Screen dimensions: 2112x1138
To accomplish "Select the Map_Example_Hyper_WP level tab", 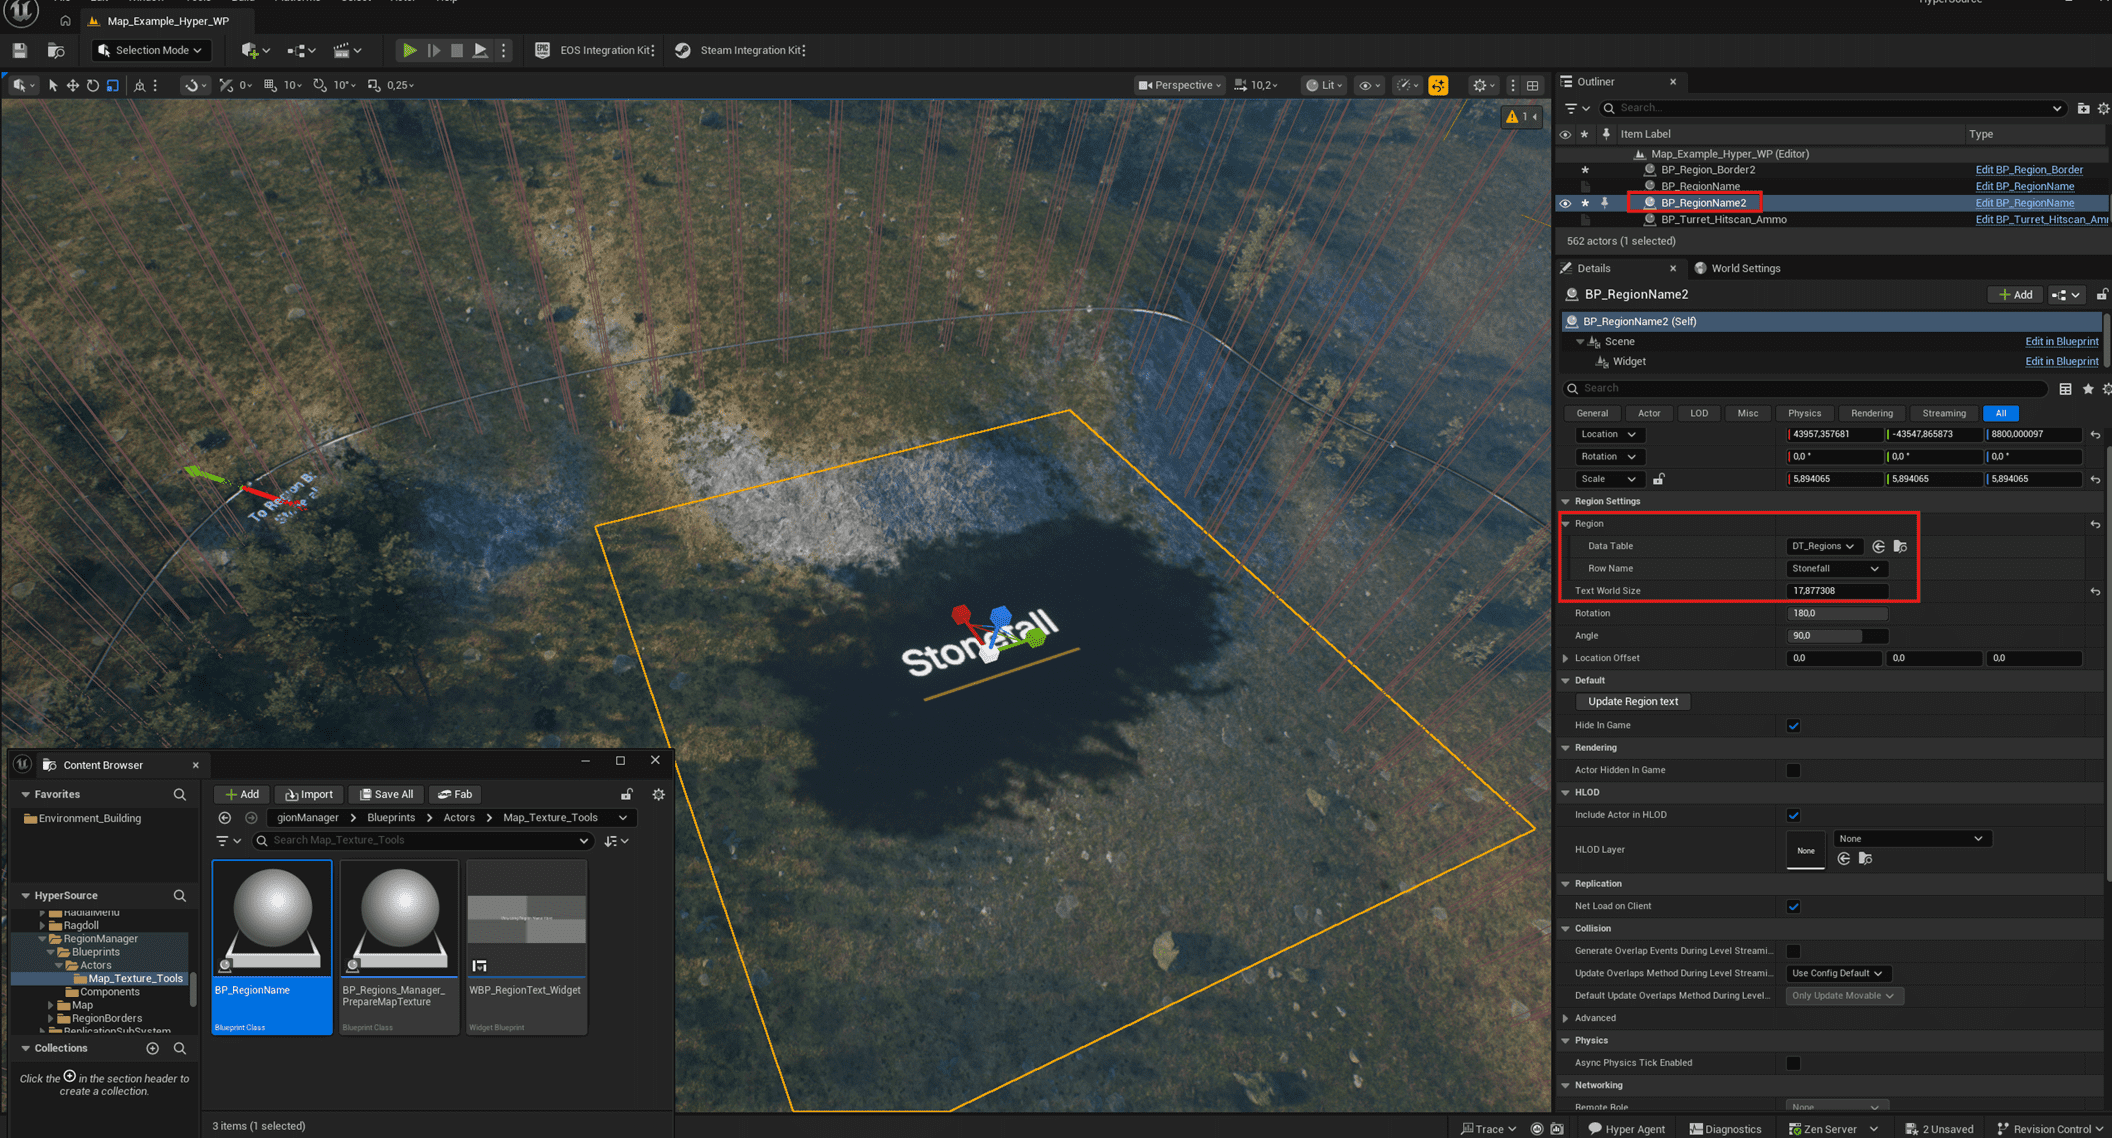I will point(167,21).
